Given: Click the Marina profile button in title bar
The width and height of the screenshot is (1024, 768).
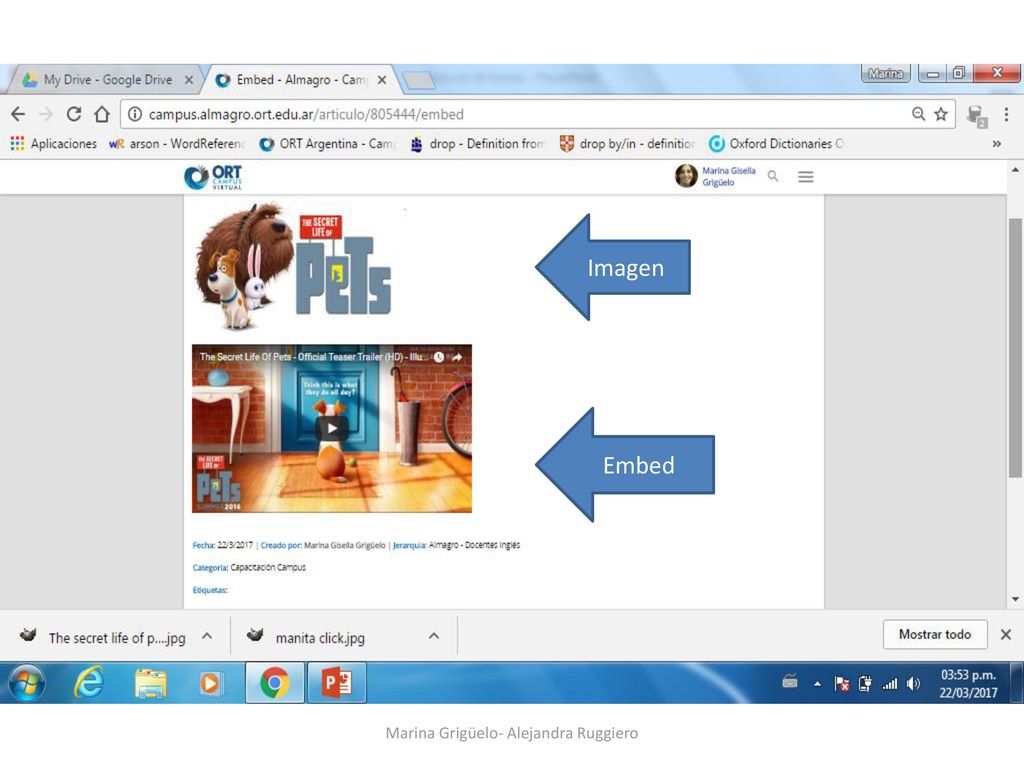Looking at the screenshot, I should click(x=886, y=73).
